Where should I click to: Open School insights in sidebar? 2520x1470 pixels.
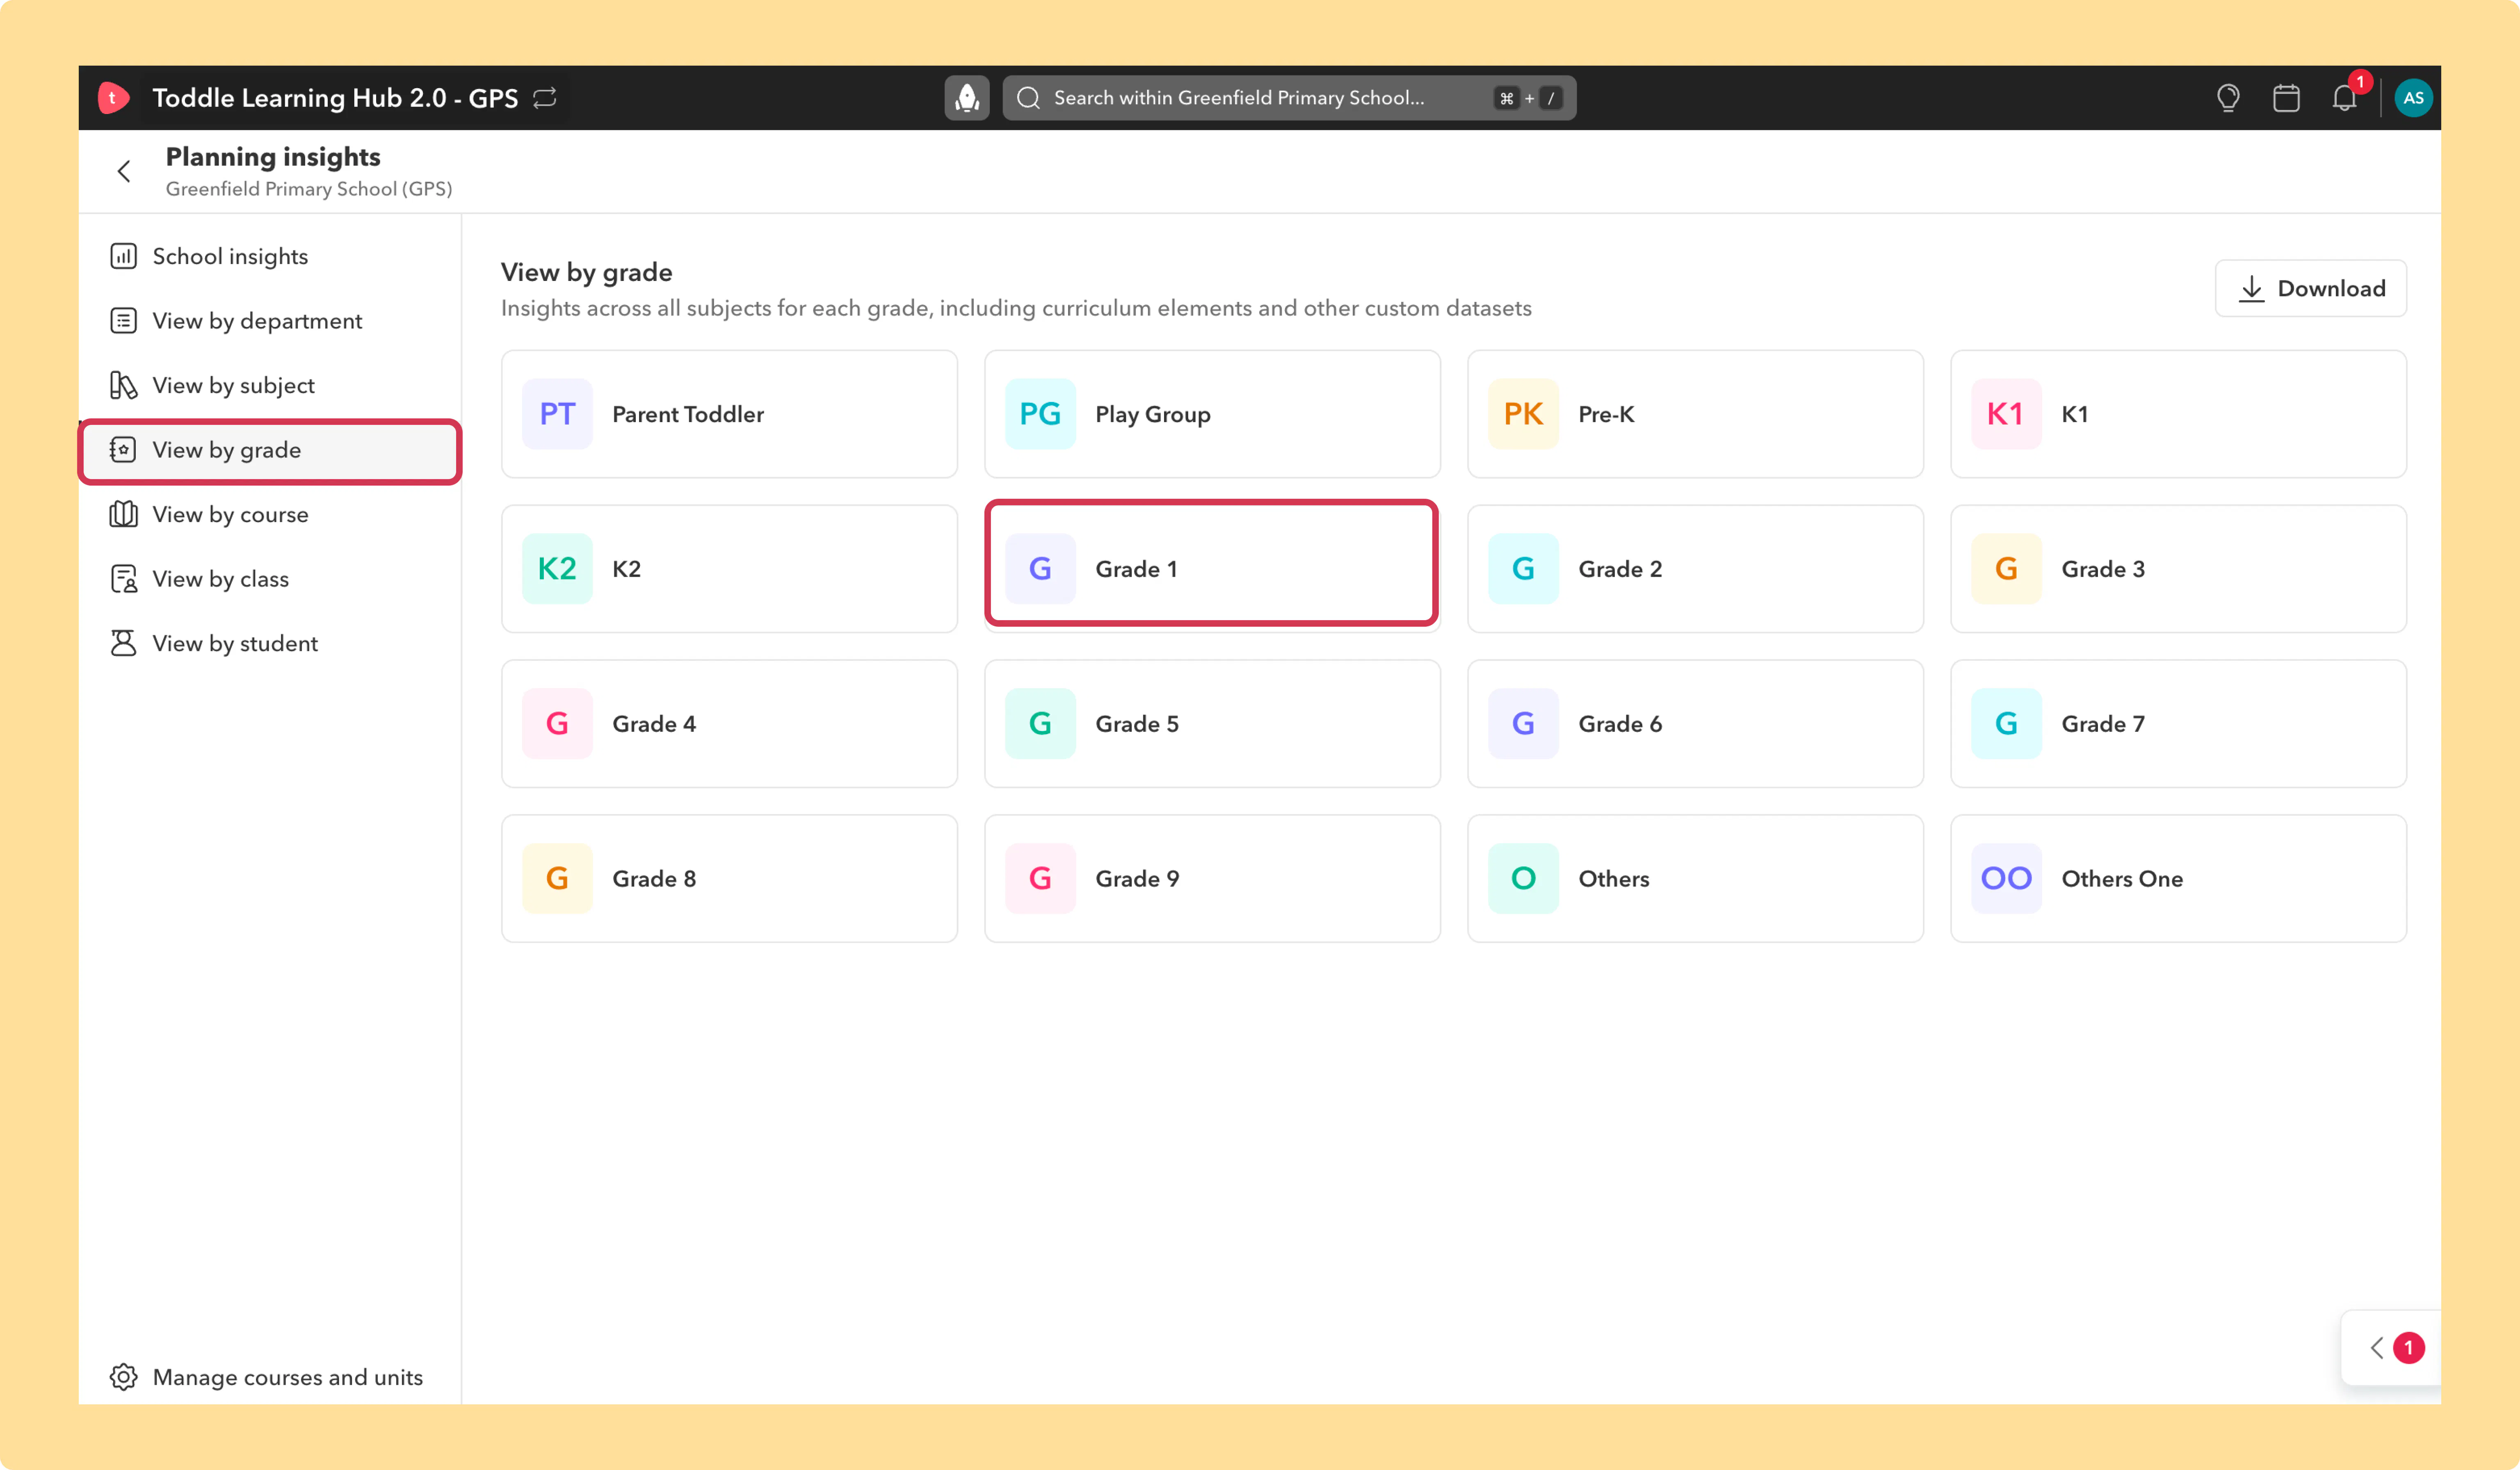tap(270, 256)
